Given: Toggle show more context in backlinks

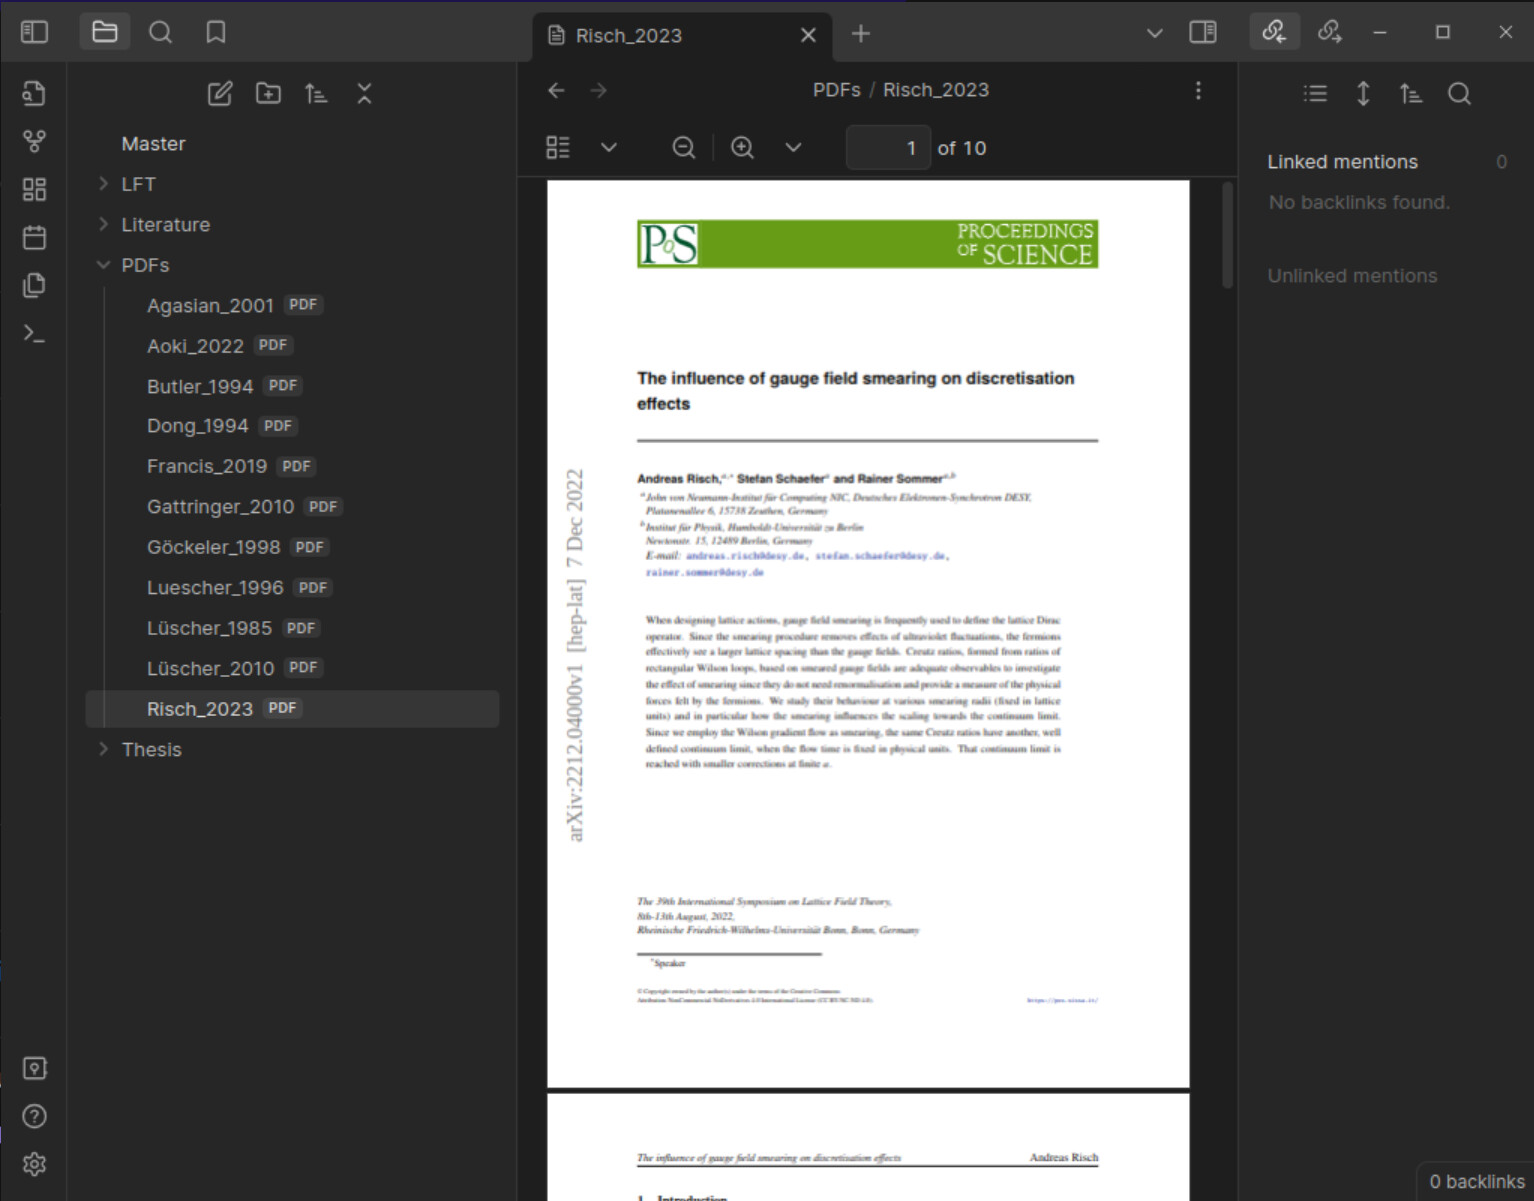Looking at the screenshot, I should (1363, 94).
